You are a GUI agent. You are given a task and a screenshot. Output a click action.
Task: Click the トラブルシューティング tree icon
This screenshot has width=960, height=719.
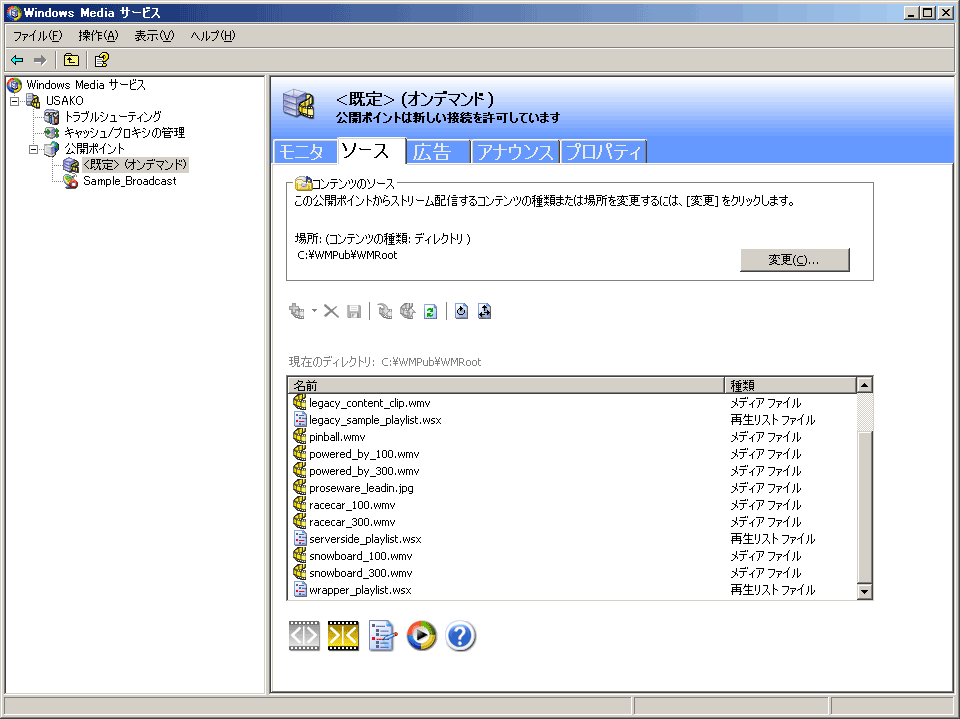(52, 116)
